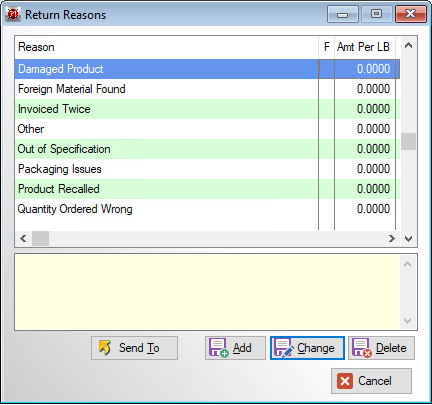Screen dimensions: 432x405
Task: Click the red X Cancel icon
Action: pos(345,381)
